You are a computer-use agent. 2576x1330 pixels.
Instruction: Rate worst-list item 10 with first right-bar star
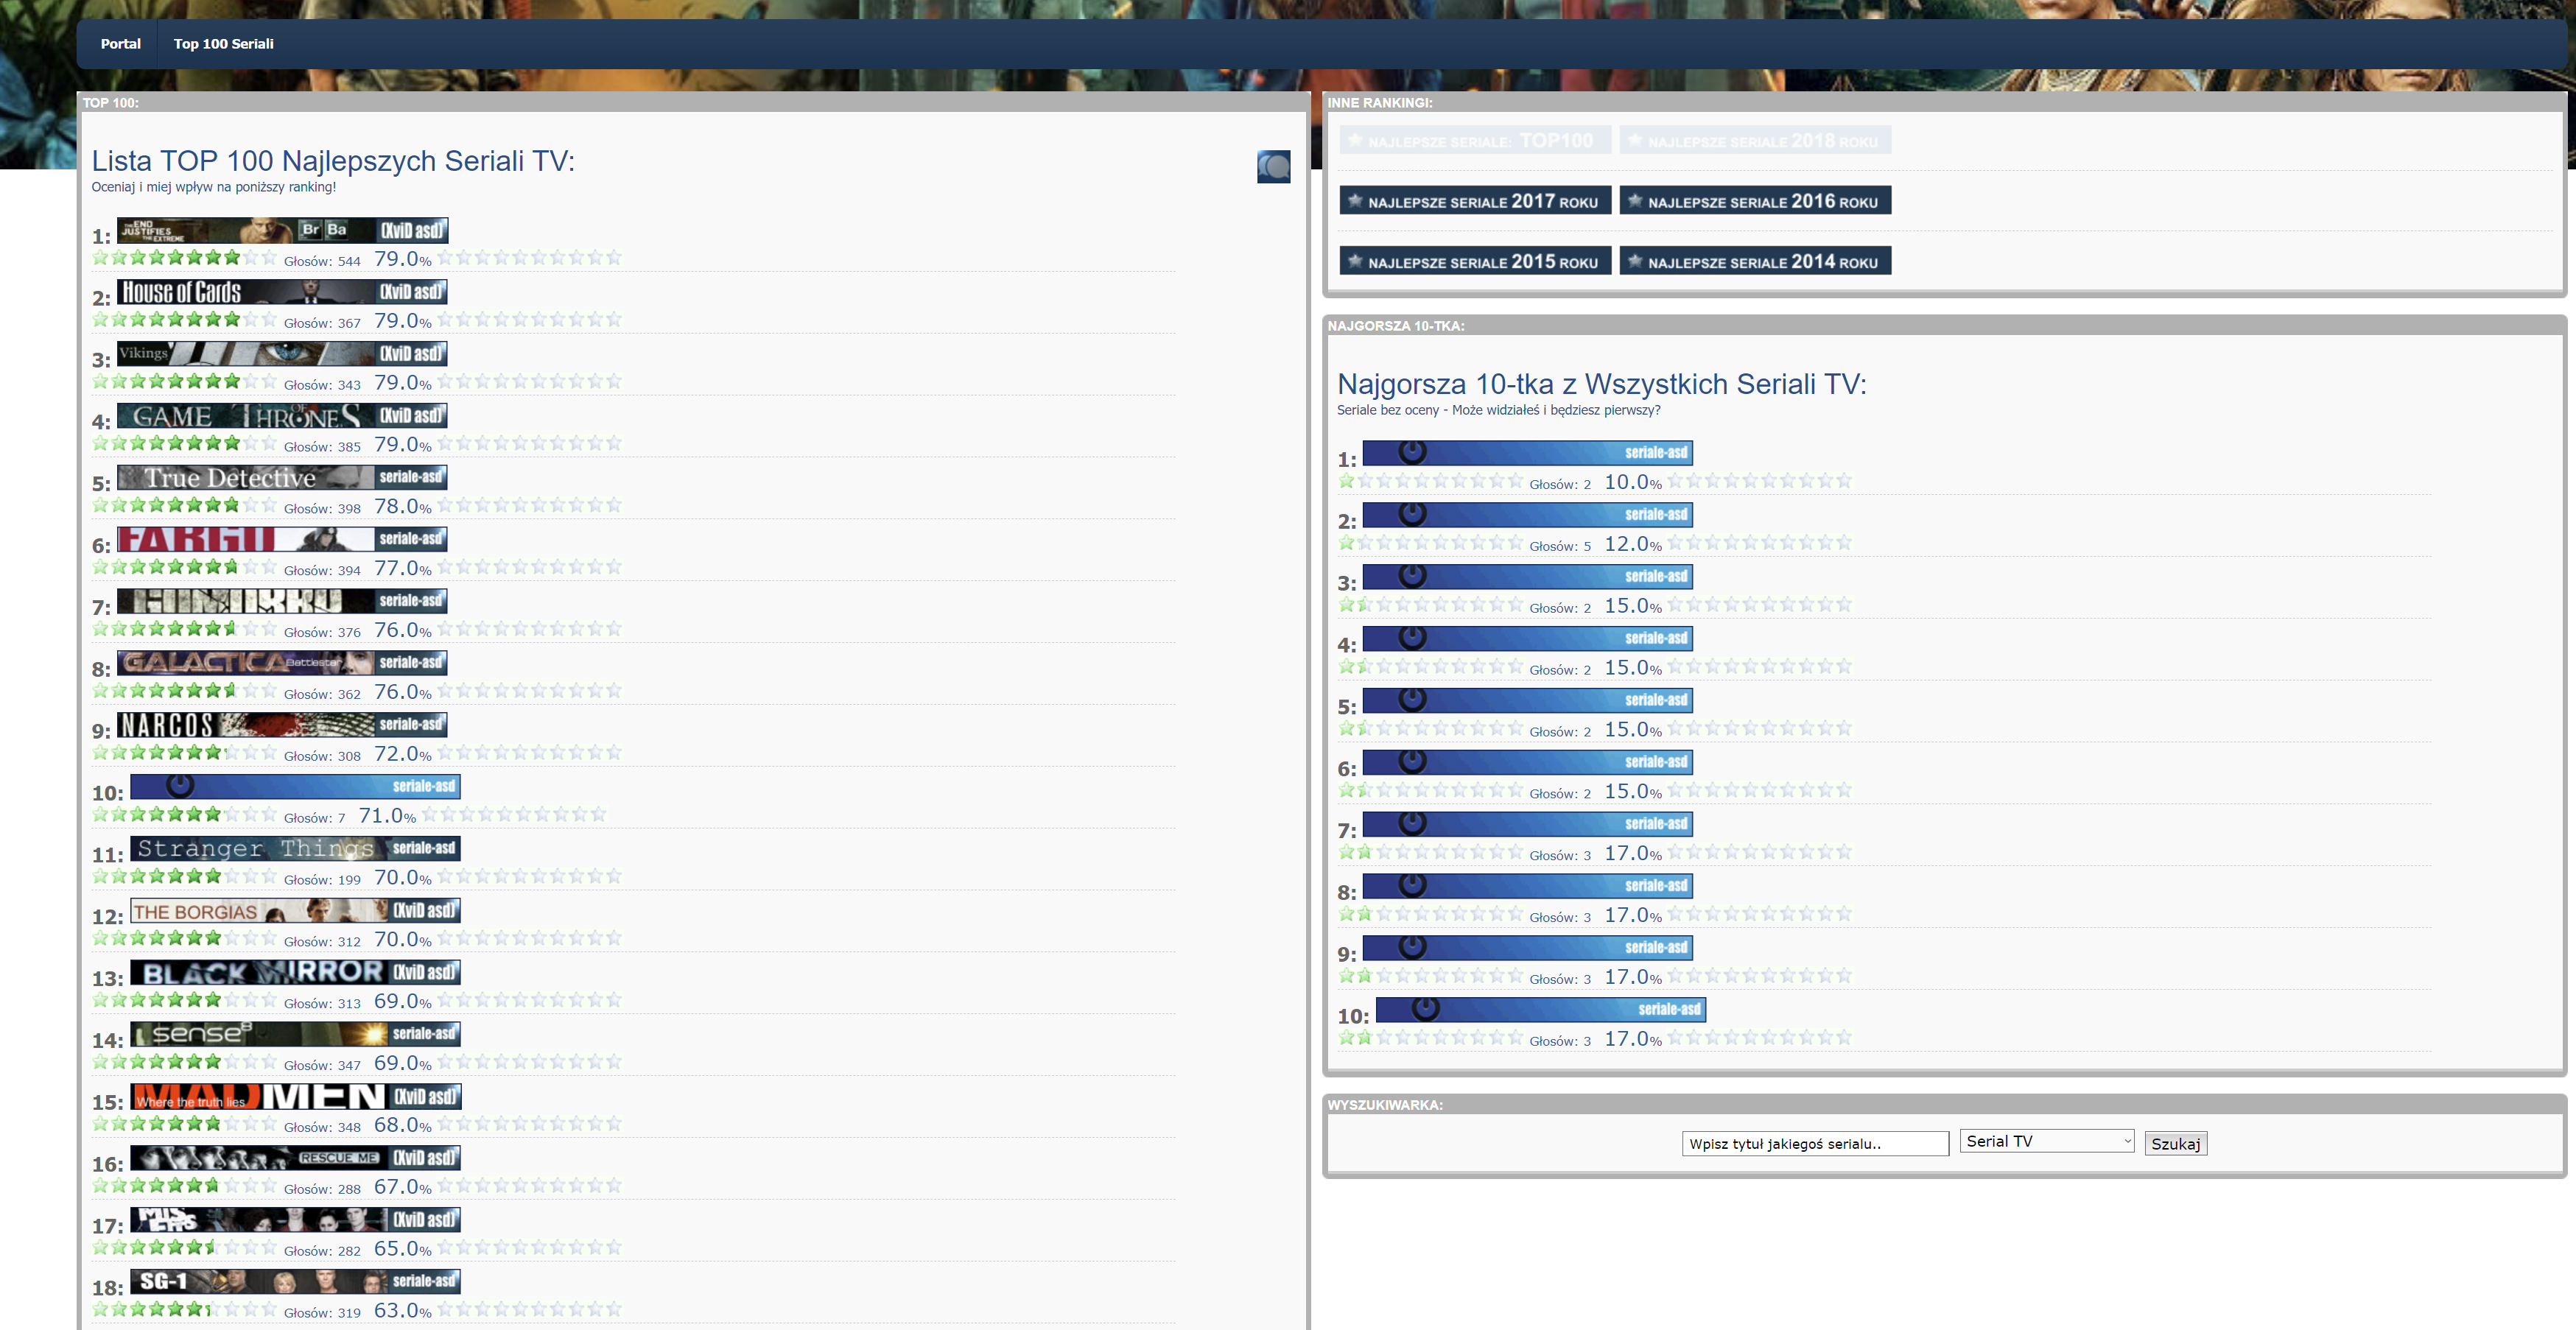tap(1675, 1038)
